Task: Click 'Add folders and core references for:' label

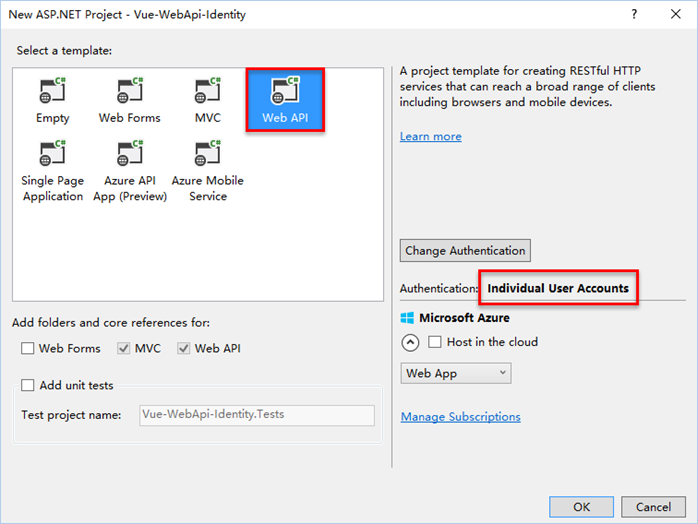Action: [111, 322]
